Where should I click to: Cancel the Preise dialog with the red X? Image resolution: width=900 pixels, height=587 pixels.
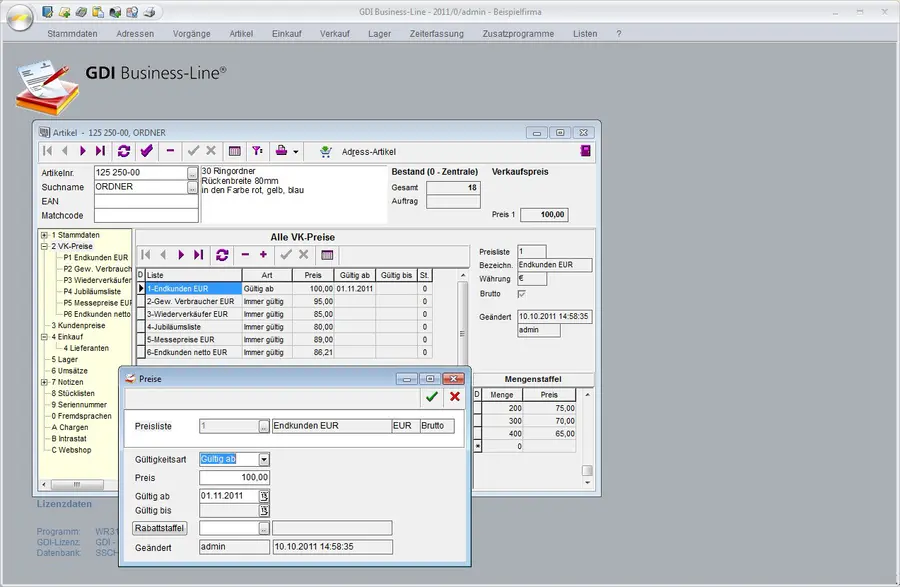pos(455,397)
